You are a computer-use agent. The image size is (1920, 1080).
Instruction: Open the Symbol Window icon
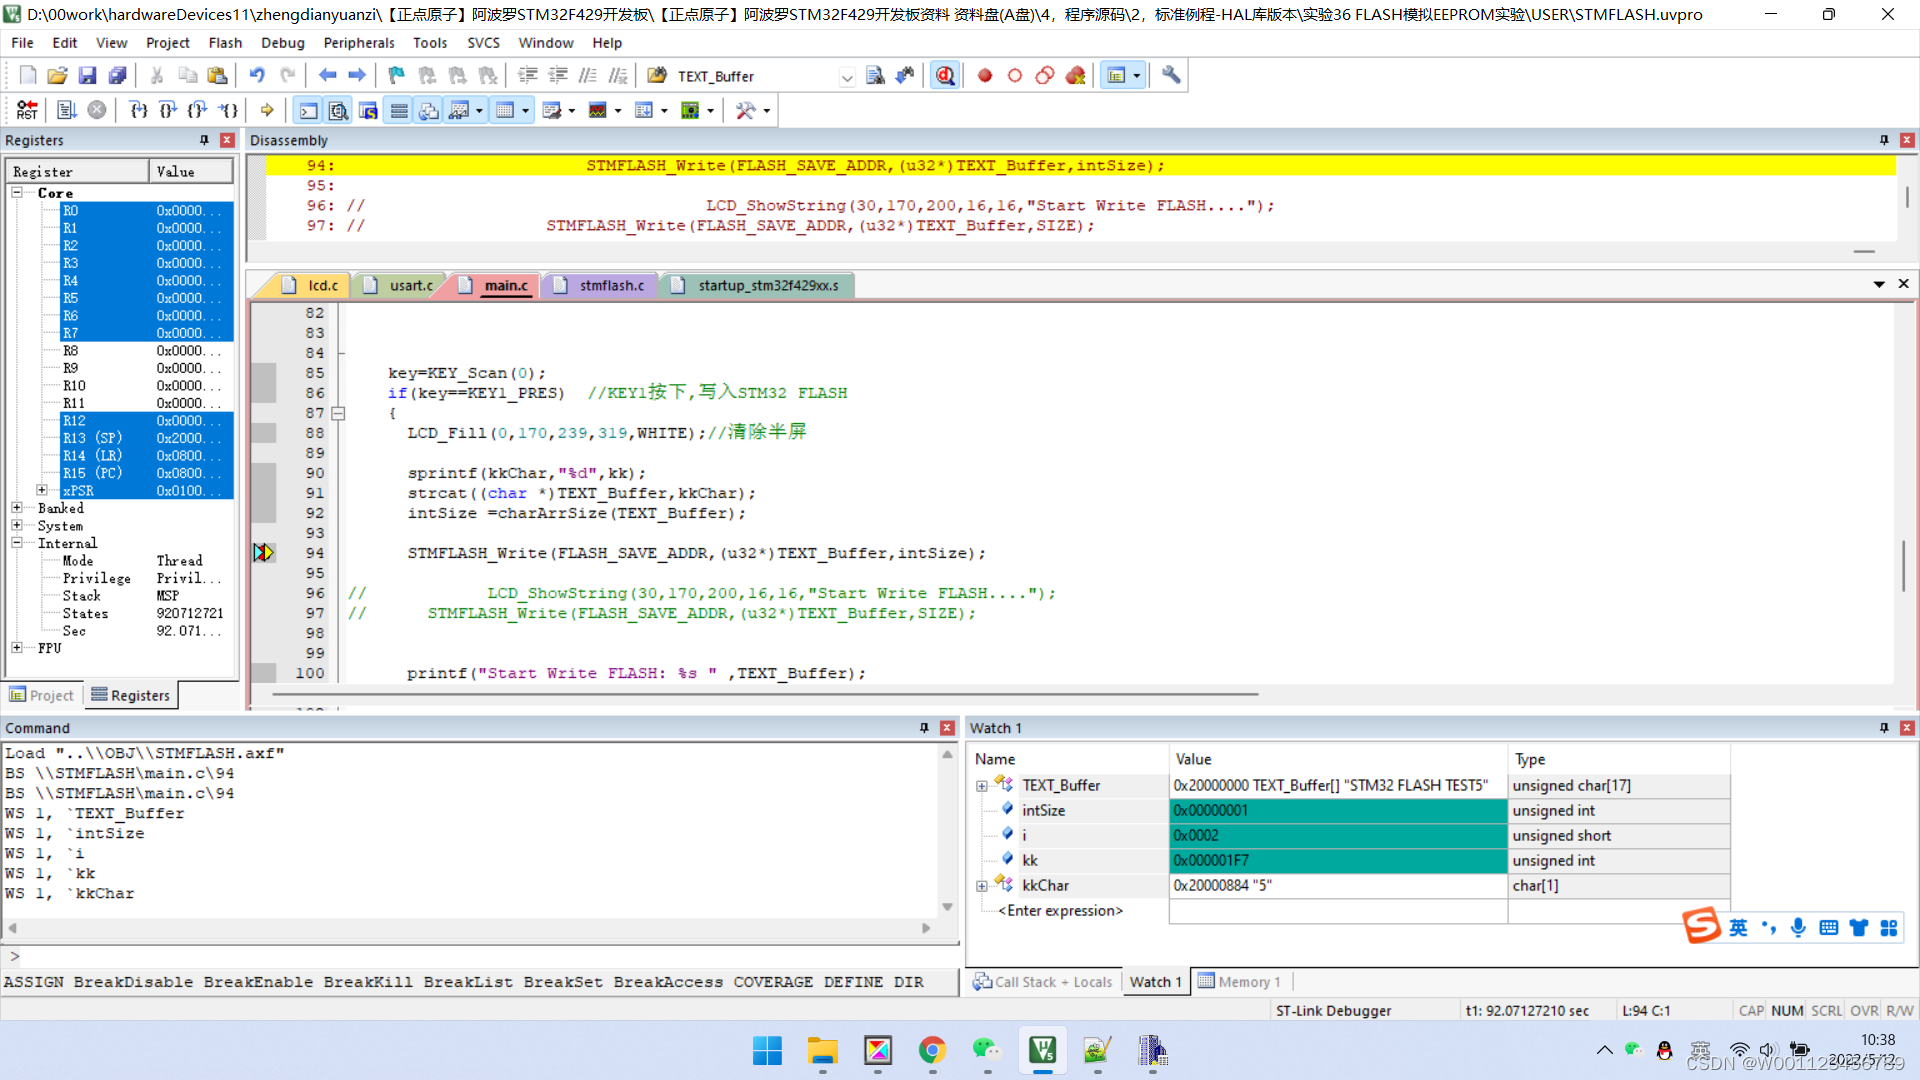pos(368,110)
